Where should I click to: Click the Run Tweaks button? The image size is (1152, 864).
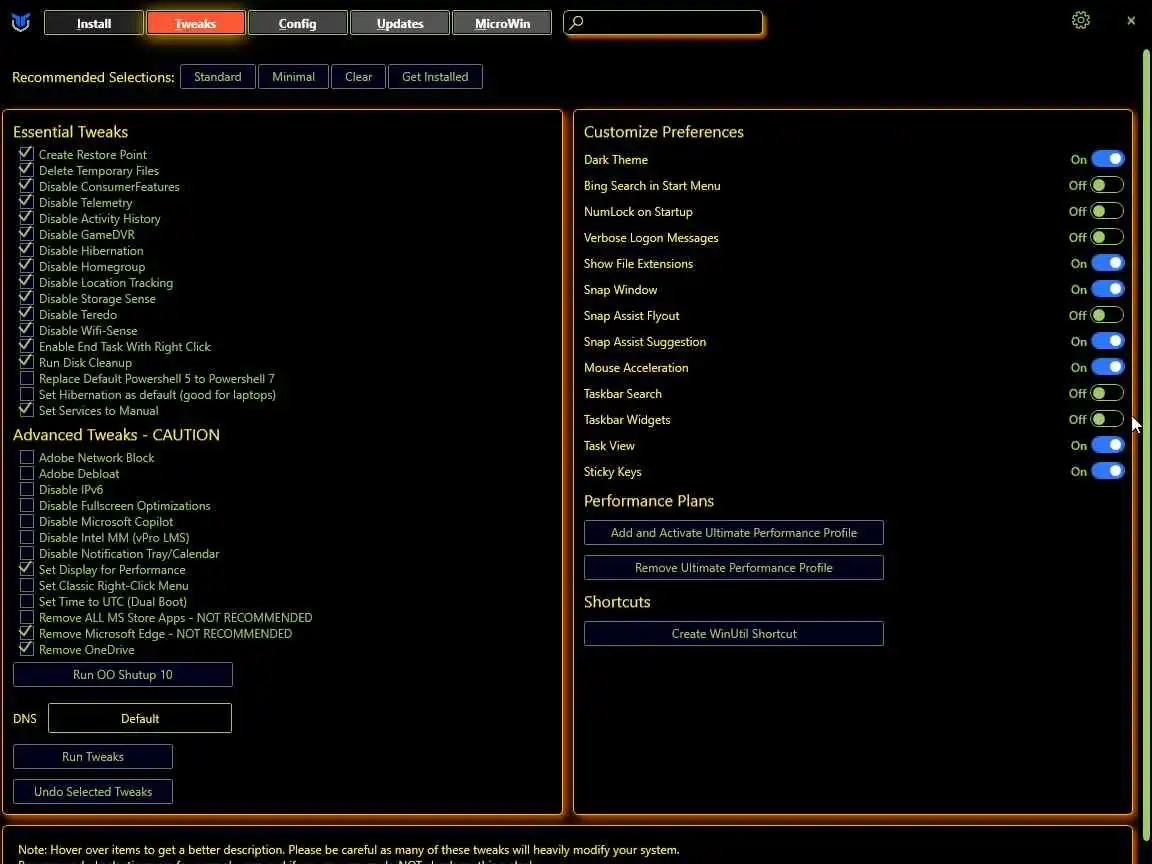click(x=93, y=756)
